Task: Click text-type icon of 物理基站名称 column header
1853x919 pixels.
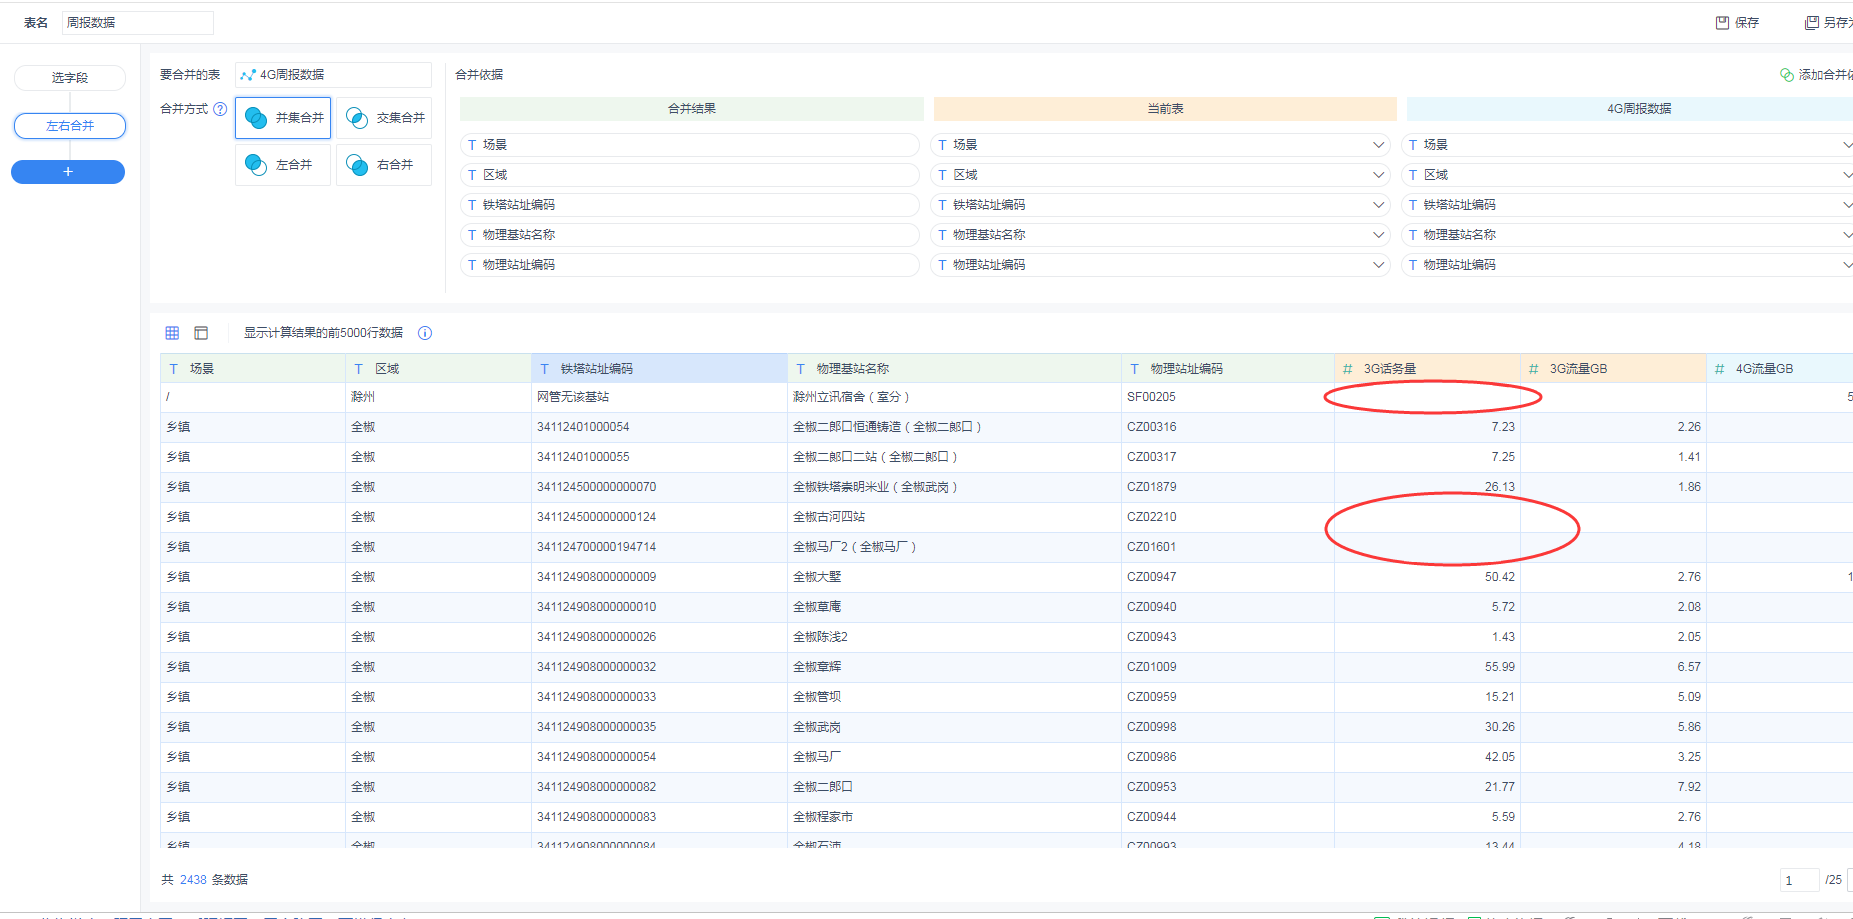Action: click(x=800, y=369)
